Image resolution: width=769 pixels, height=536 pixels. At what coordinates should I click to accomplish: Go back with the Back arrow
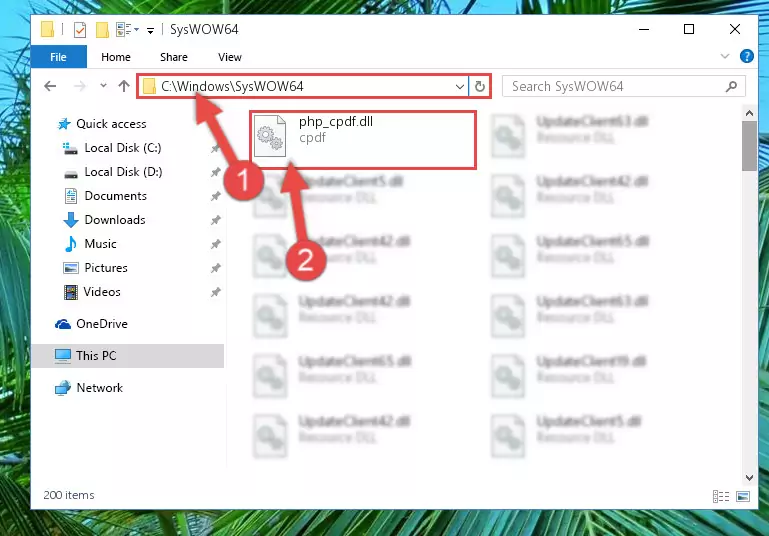(x=51, y=86)
